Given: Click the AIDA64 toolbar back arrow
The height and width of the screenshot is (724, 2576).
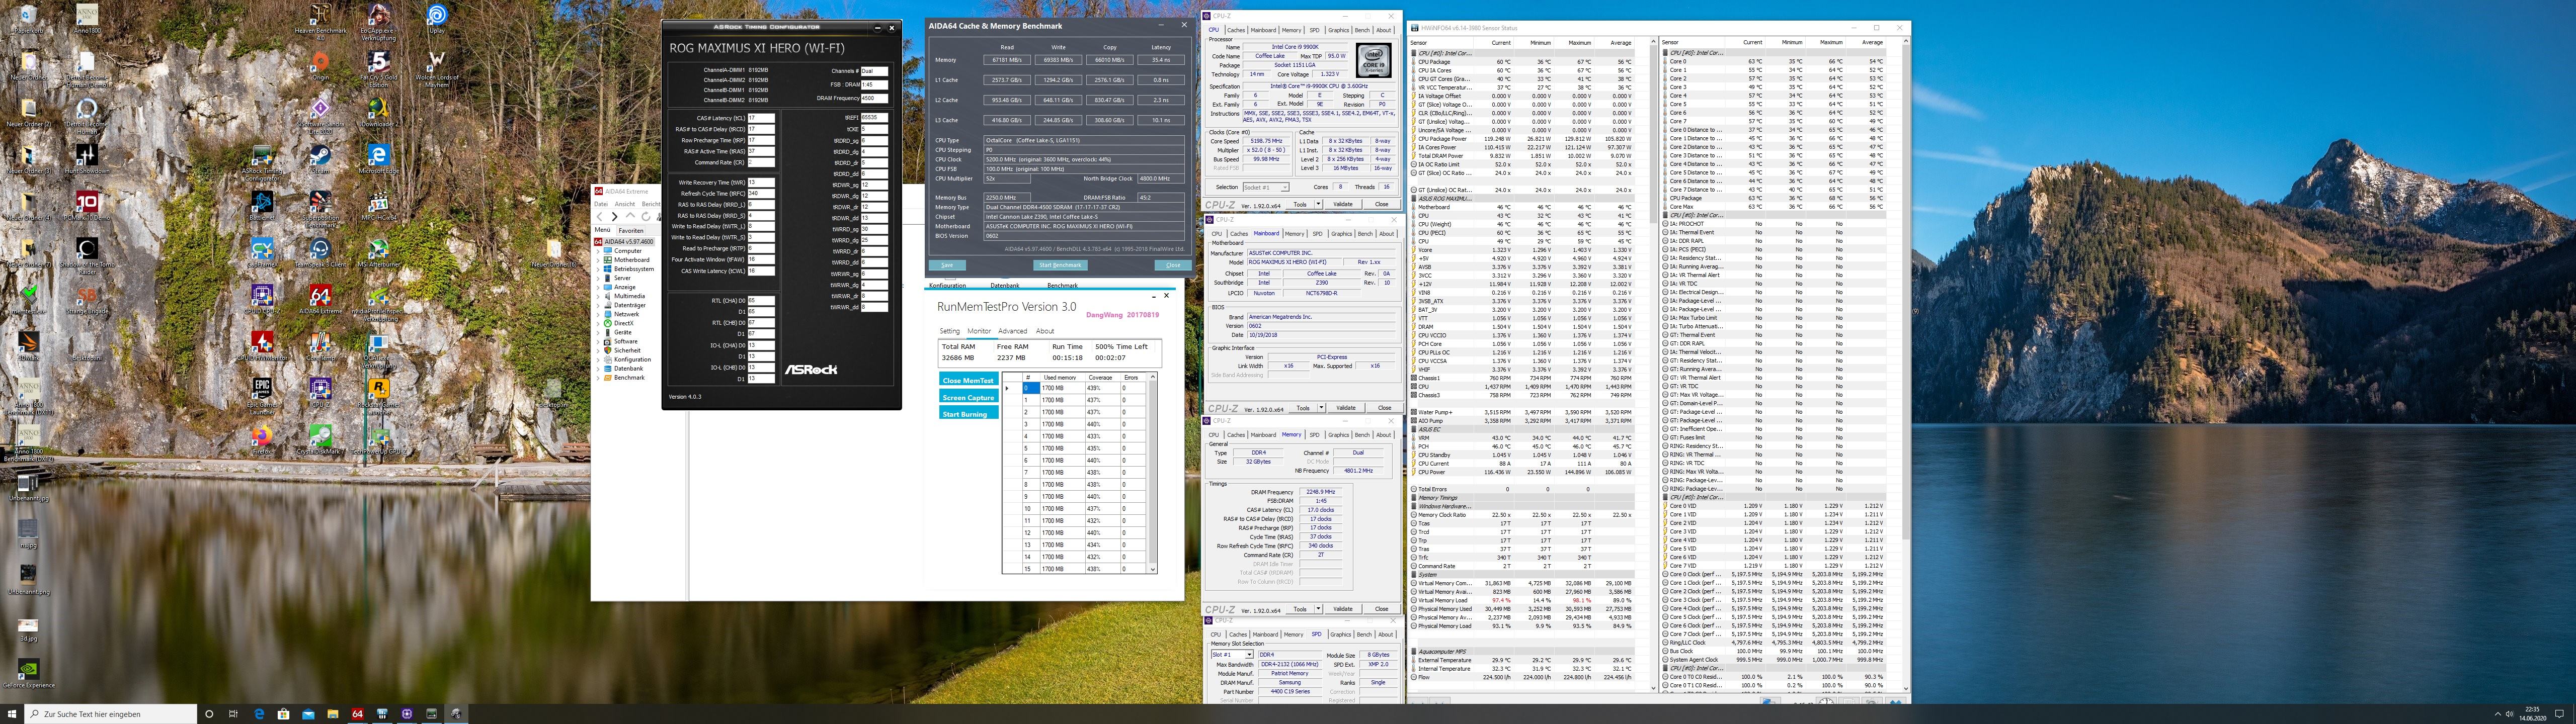Looking at the screenshot, I should pyautogui.click(x=600, y=216).
